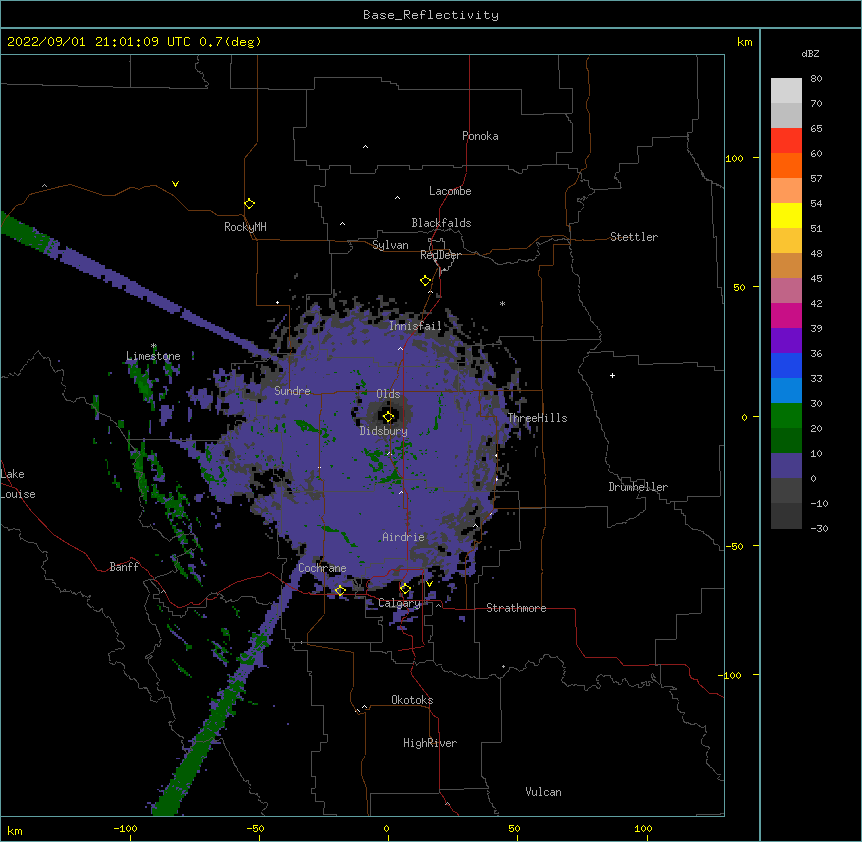Select the magenta 42-39 dBZ legend color
The height and width of the screenshot is (842, 862).
coord(786,315)
